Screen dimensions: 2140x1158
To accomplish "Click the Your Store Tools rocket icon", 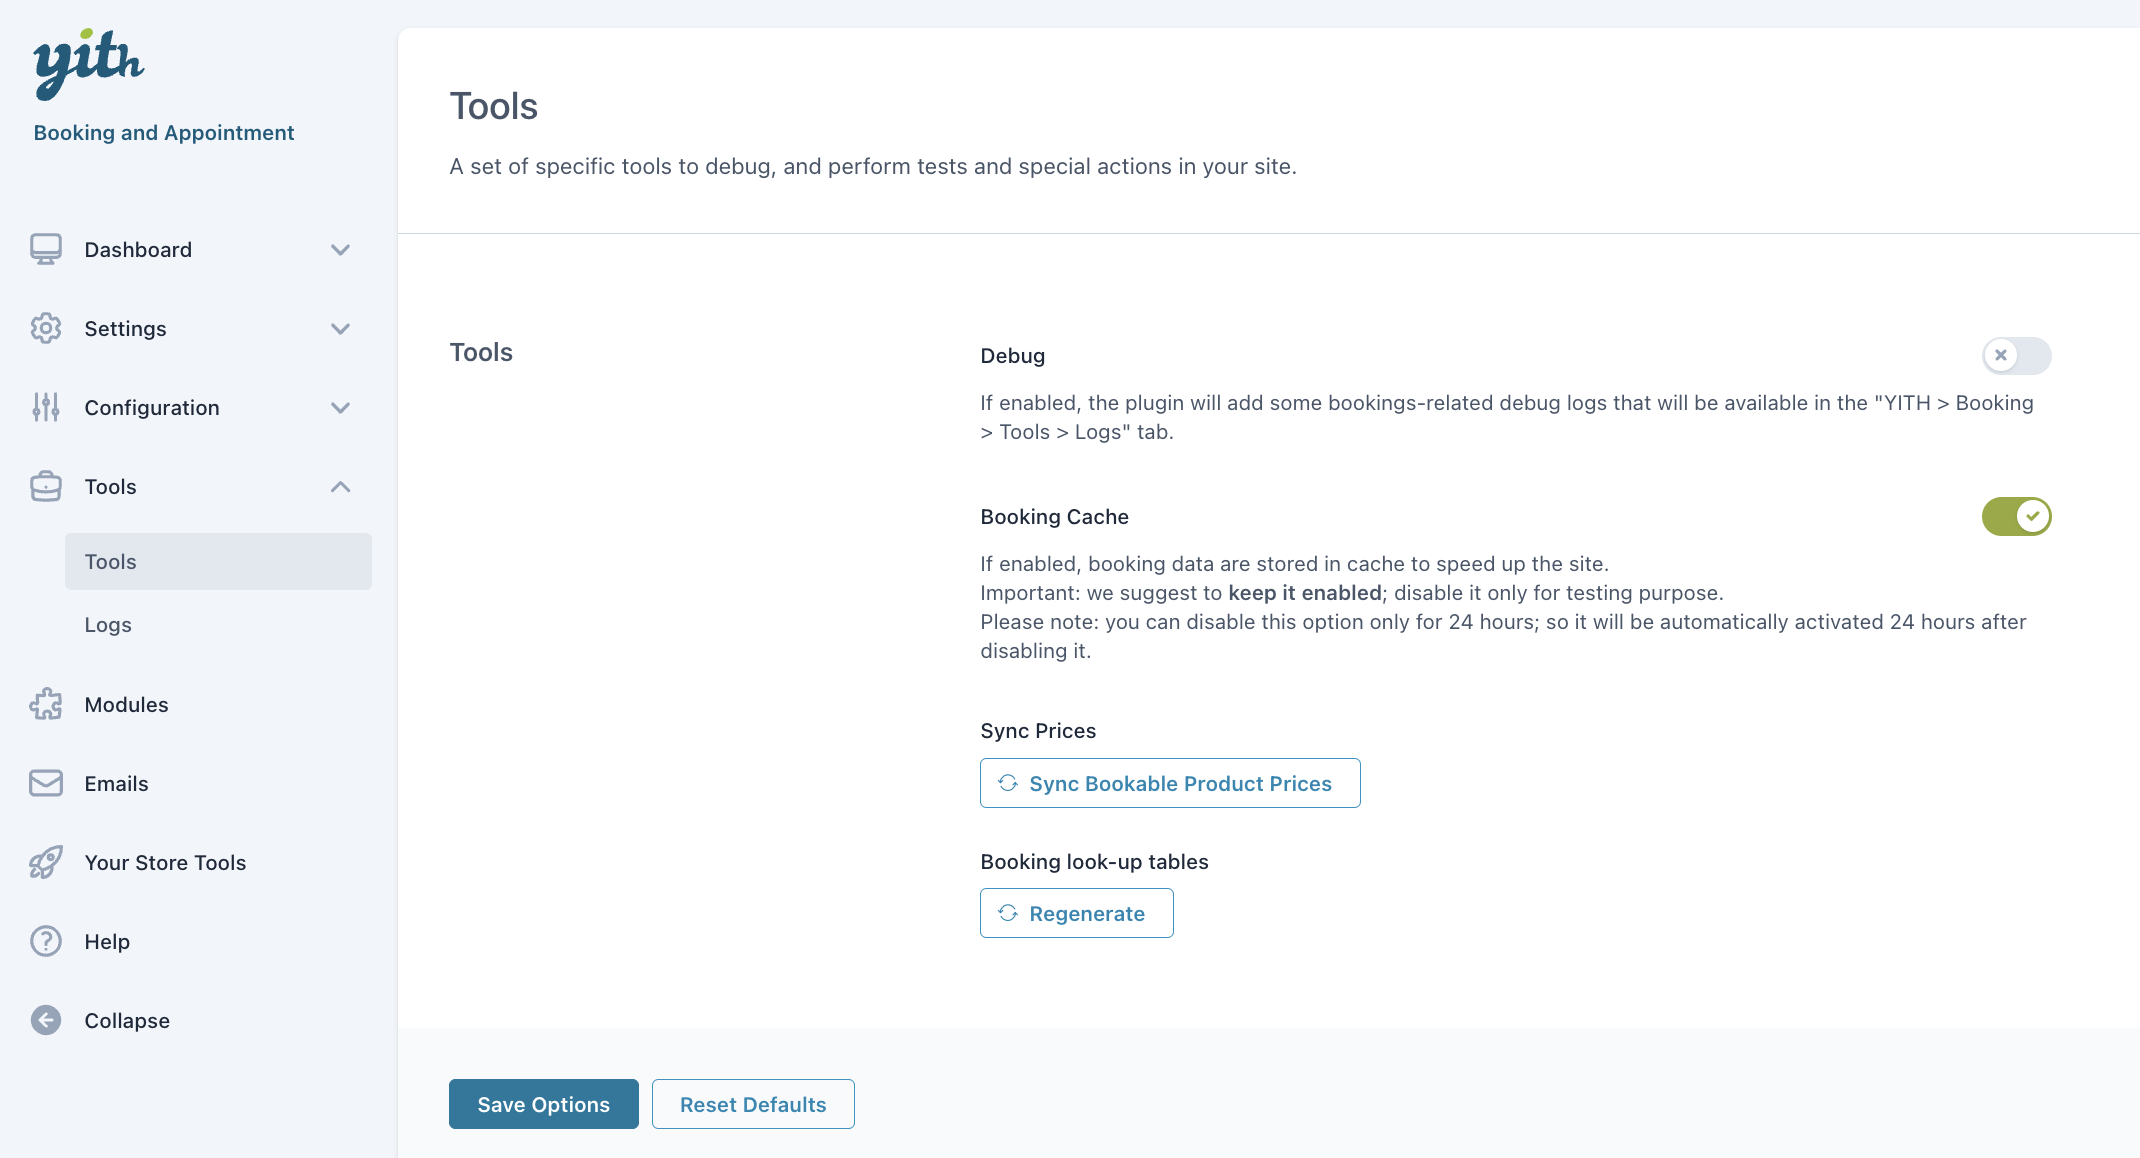I will pos(46,862).
